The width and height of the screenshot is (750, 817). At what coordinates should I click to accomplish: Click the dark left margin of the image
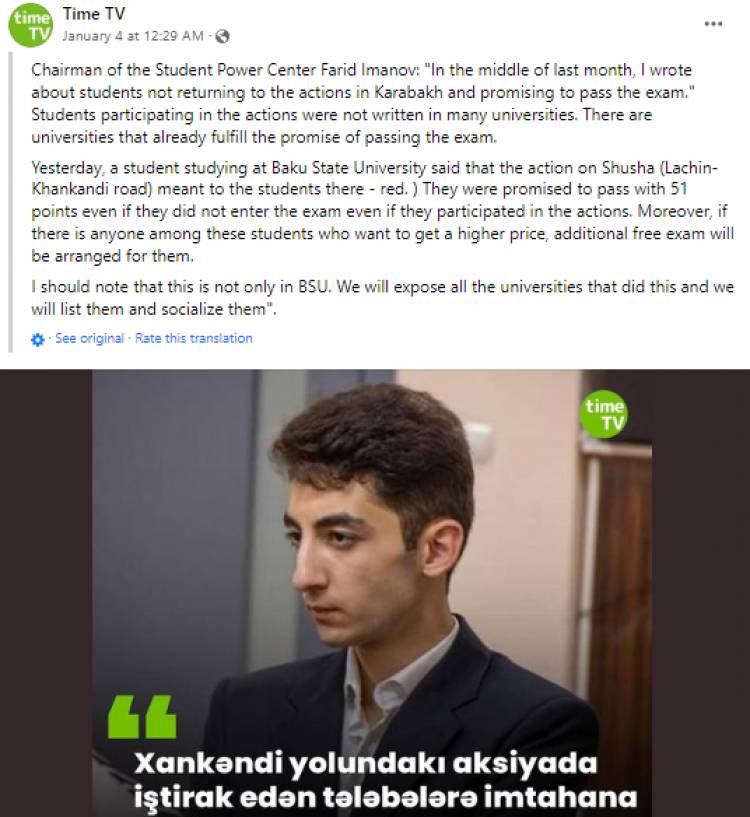pos(46,593)
